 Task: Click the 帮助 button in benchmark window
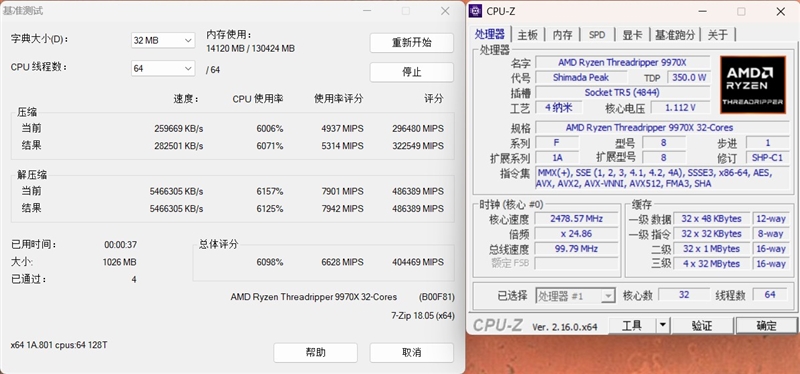click(315, 353)
